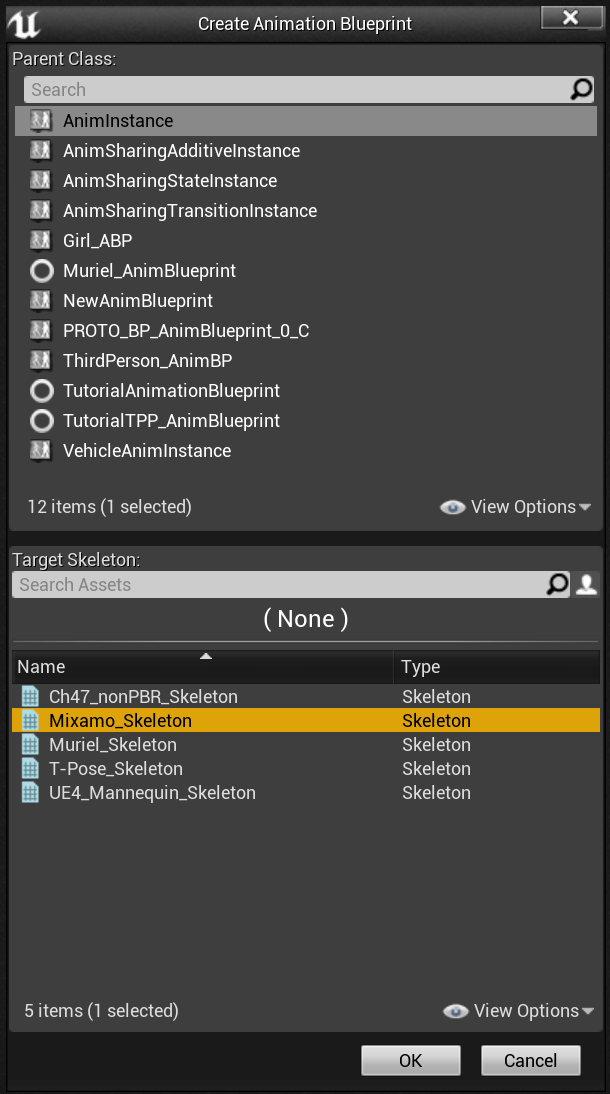Viewport: 610px width, 1094px height.
Task: Click the UE4_Mannequin_Skeleton asset icon
Action: click(30, 793)
